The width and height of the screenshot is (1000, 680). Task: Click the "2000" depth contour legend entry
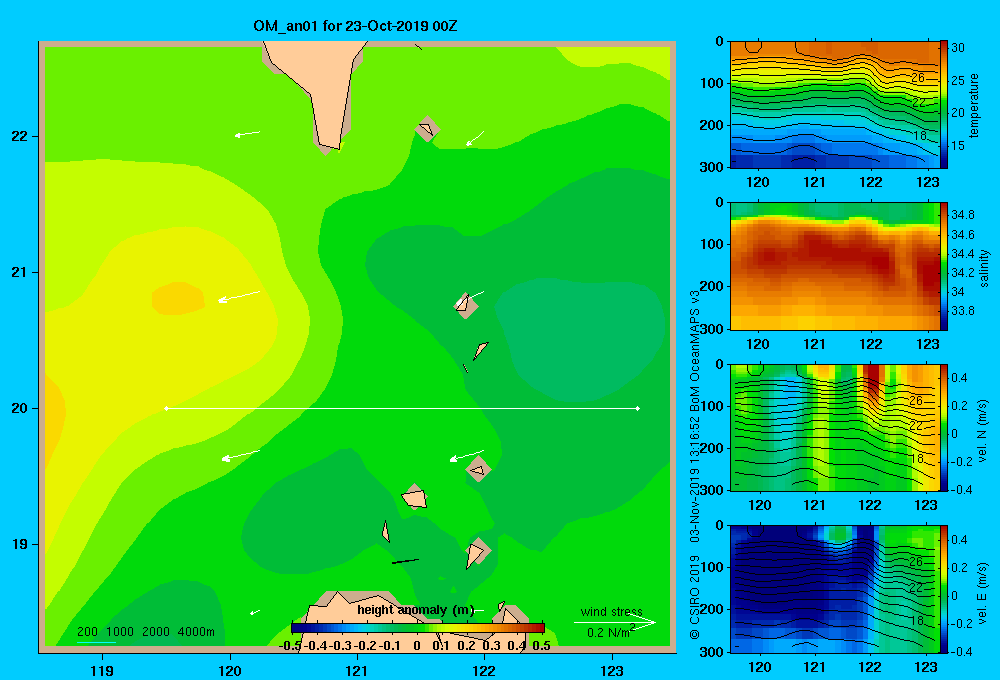pos(156,632)
